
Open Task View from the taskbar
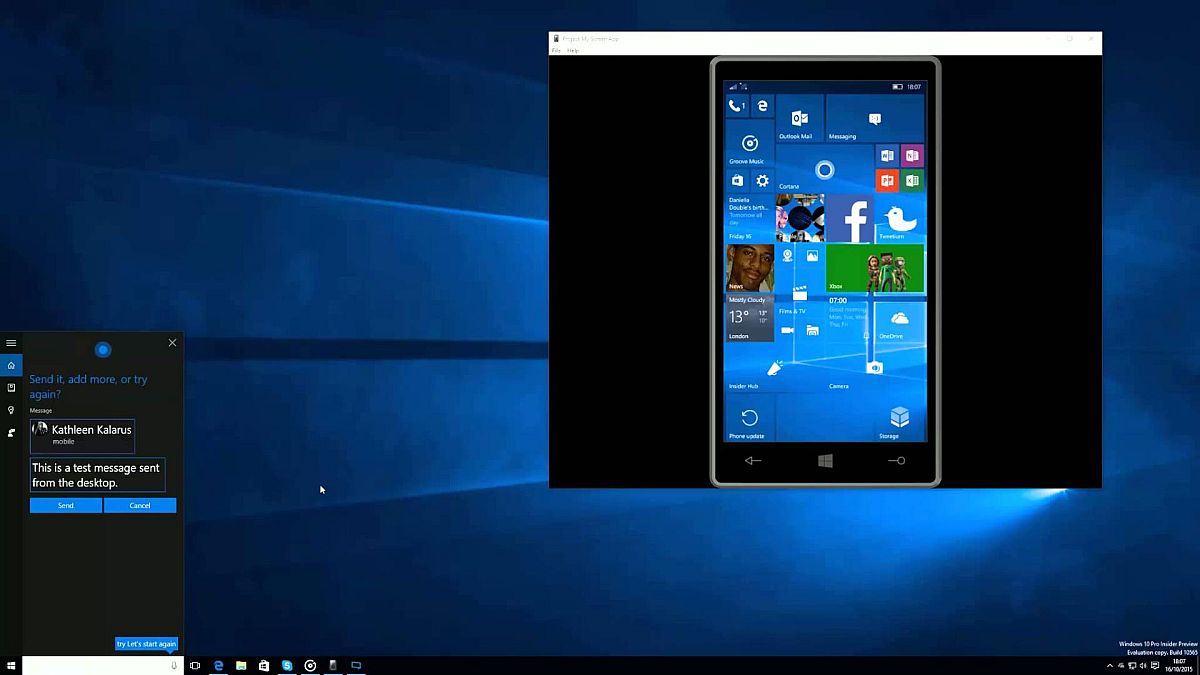click(195, 665)
